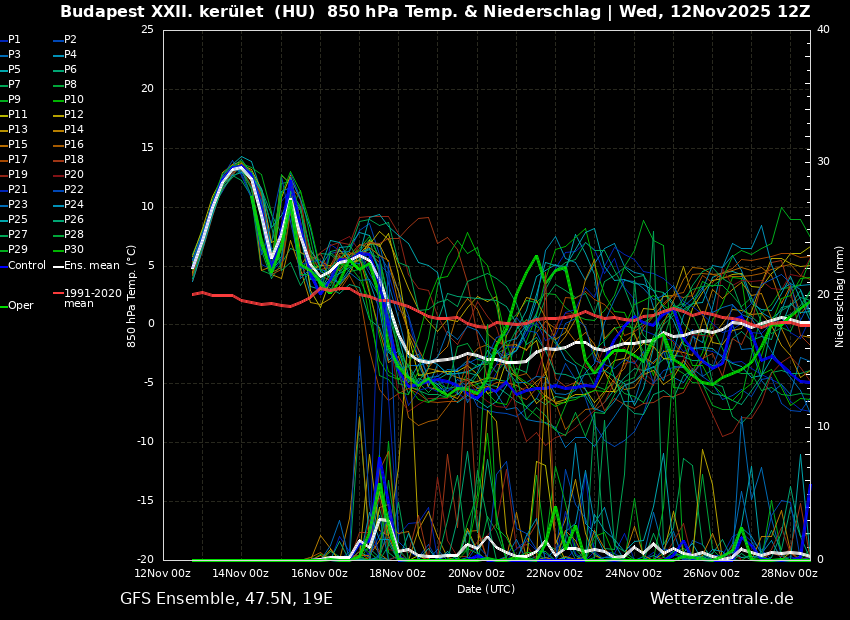
Task: Click the Control run legend entry
Action: [26, 266]
